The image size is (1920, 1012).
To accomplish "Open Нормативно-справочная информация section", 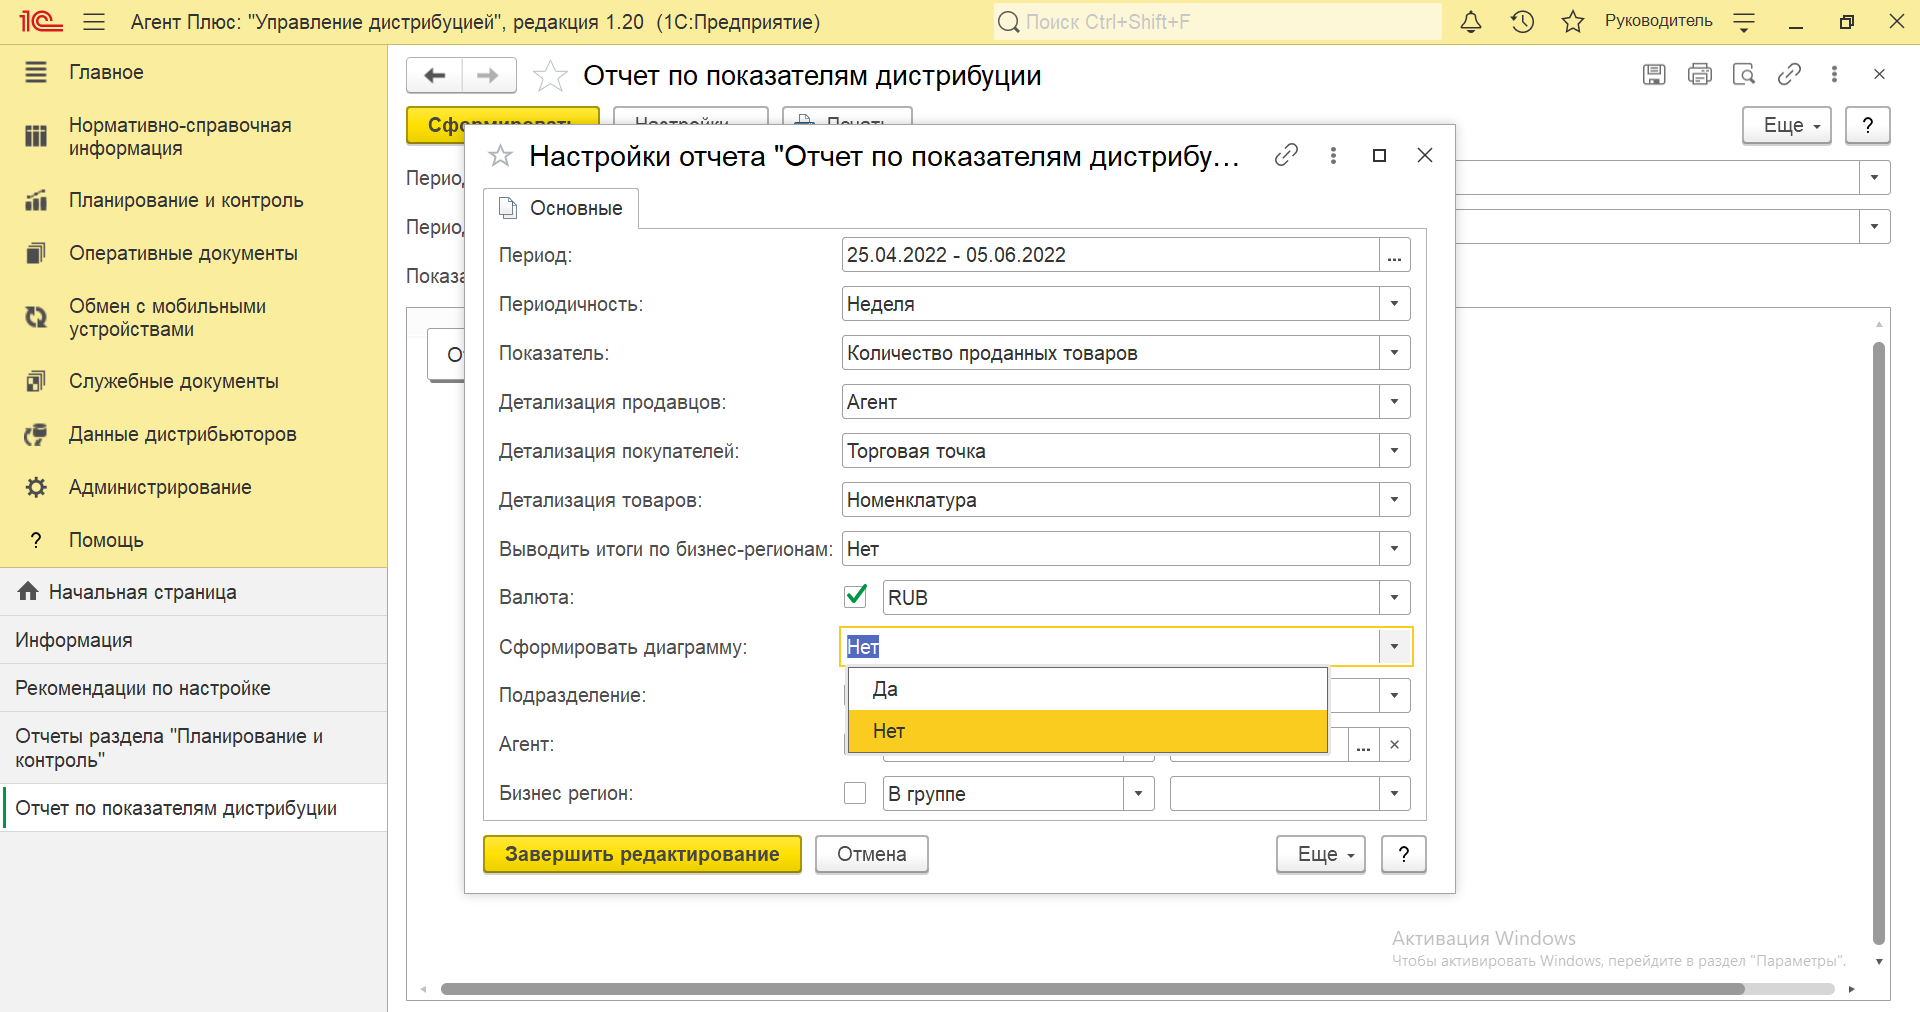I will click(x=180, y=136).
